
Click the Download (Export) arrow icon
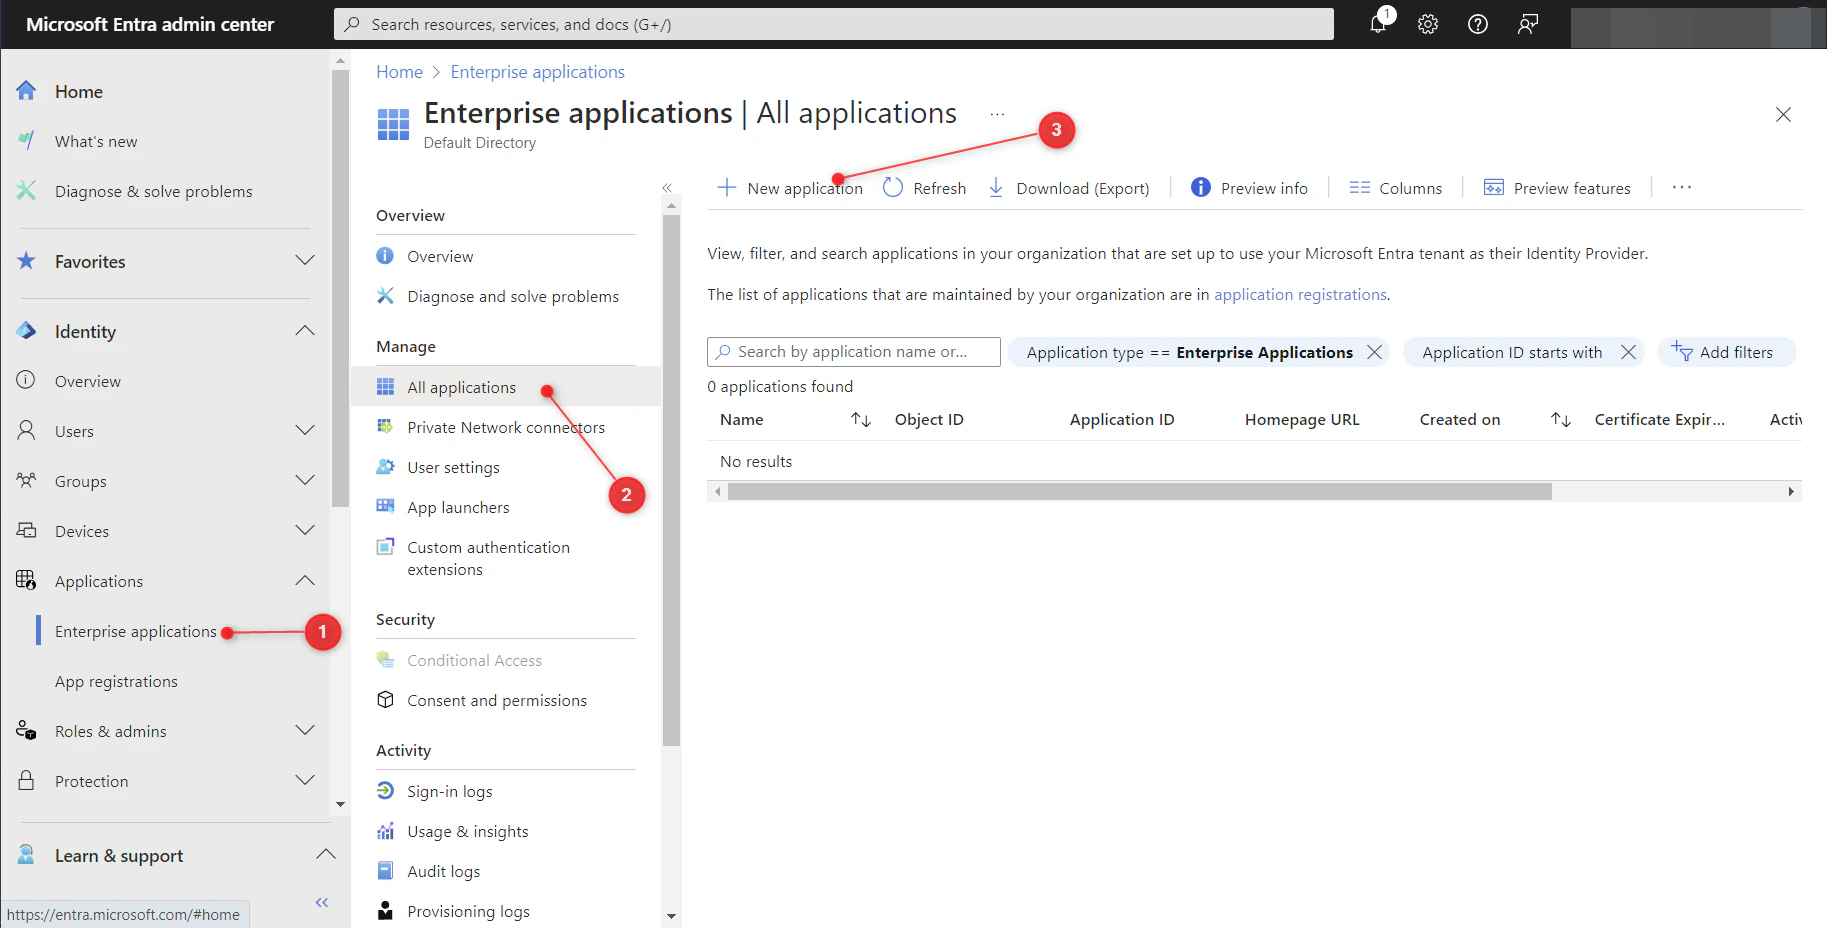(x=996, y=188)
